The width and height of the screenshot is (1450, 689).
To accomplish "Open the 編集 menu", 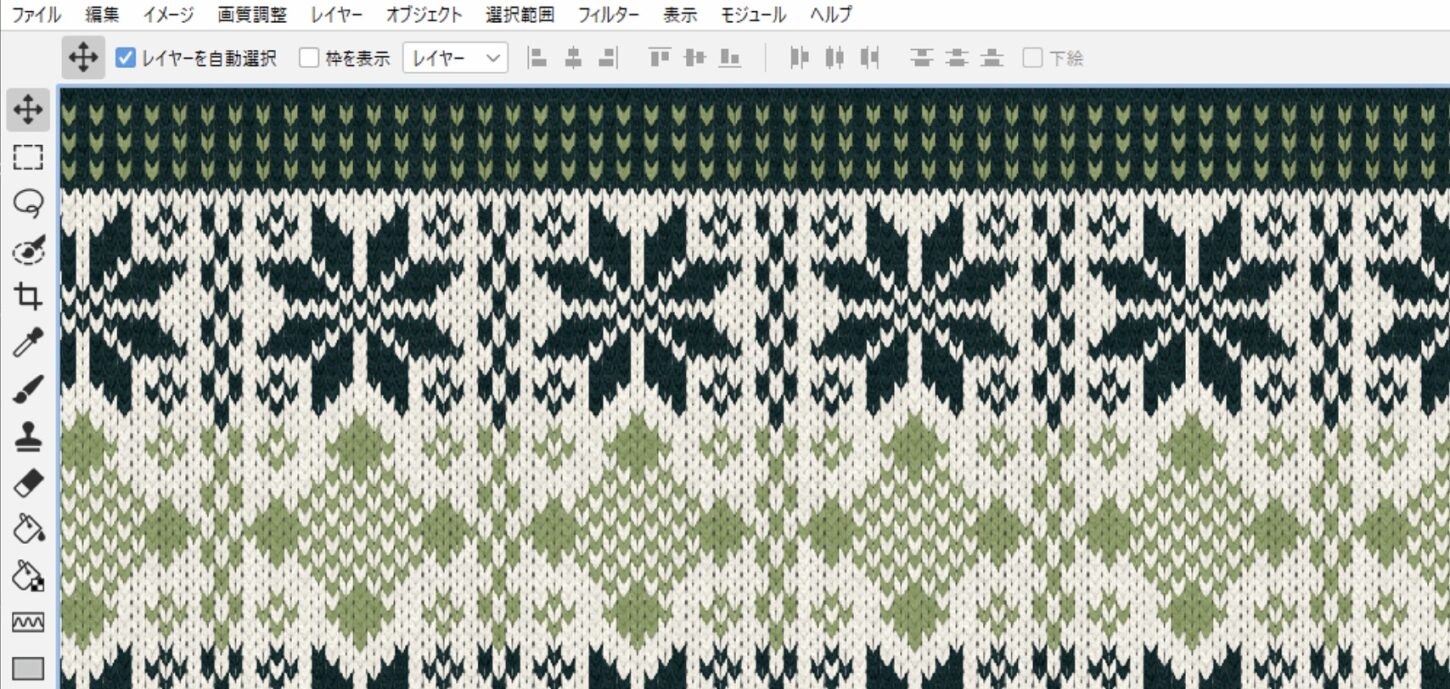I will [x=102, y=15].
